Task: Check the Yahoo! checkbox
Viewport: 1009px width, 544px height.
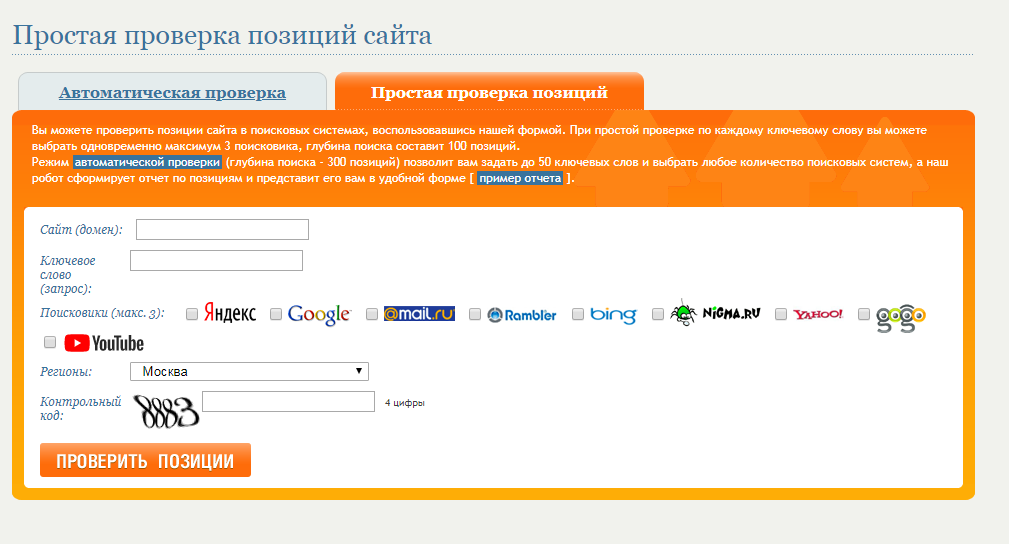Action: coord(781,314)
